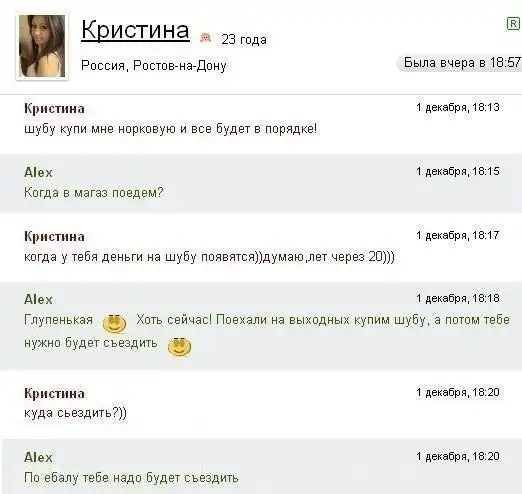
Task: Open the Кристина profile name link
Action: coord(135,30)
